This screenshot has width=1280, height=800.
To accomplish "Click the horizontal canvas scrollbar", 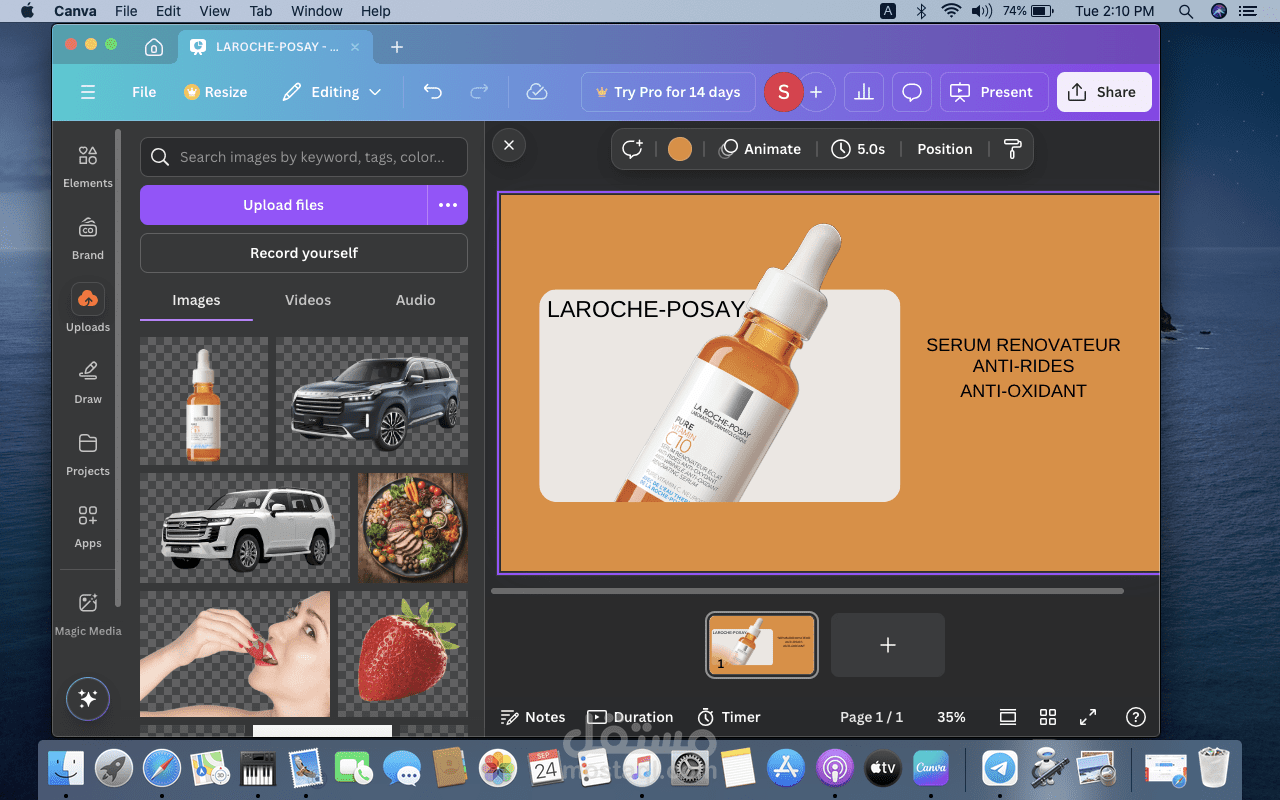I will 808,591.
